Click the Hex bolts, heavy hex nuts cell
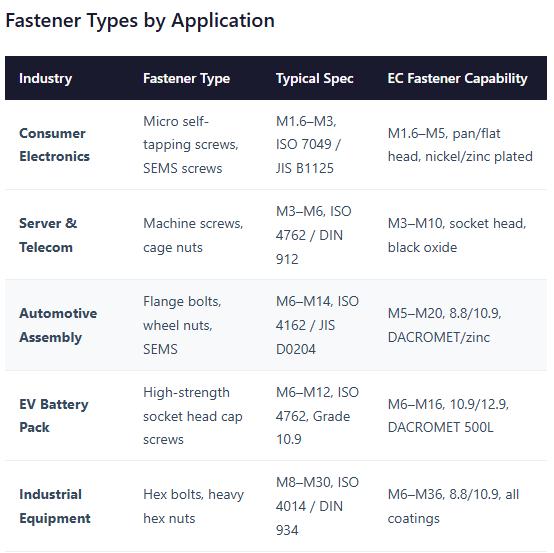The height and width of the screenshot is (553, 554). coord(194,506)
